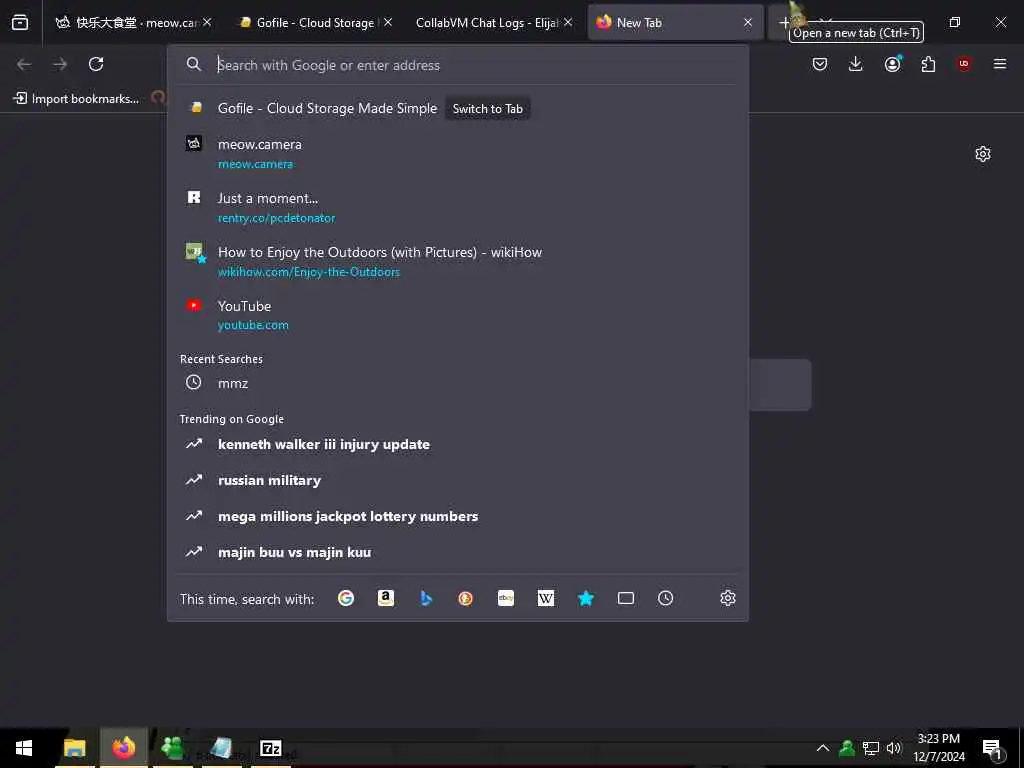Select trending majin buu vs majin kuu
This screenshot has width=1024, height=768.
point(457,552)
